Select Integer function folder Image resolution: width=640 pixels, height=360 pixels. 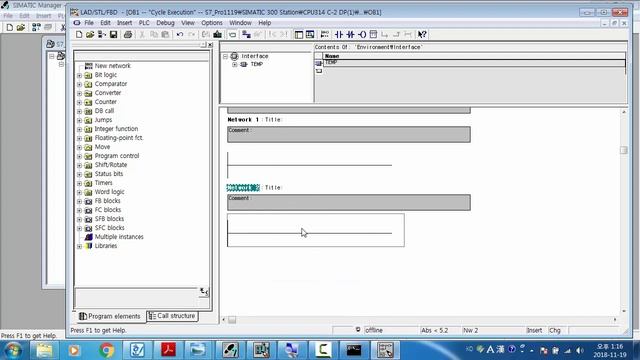click(x=116, y=129)
